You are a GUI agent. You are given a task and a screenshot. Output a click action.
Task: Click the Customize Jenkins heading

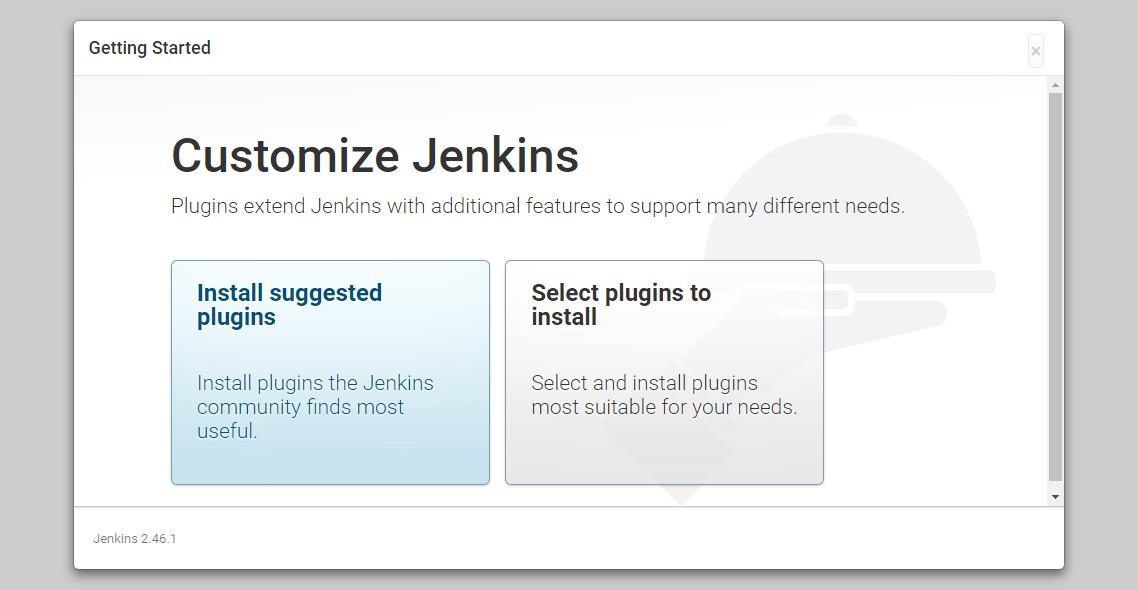pos(375,156)
